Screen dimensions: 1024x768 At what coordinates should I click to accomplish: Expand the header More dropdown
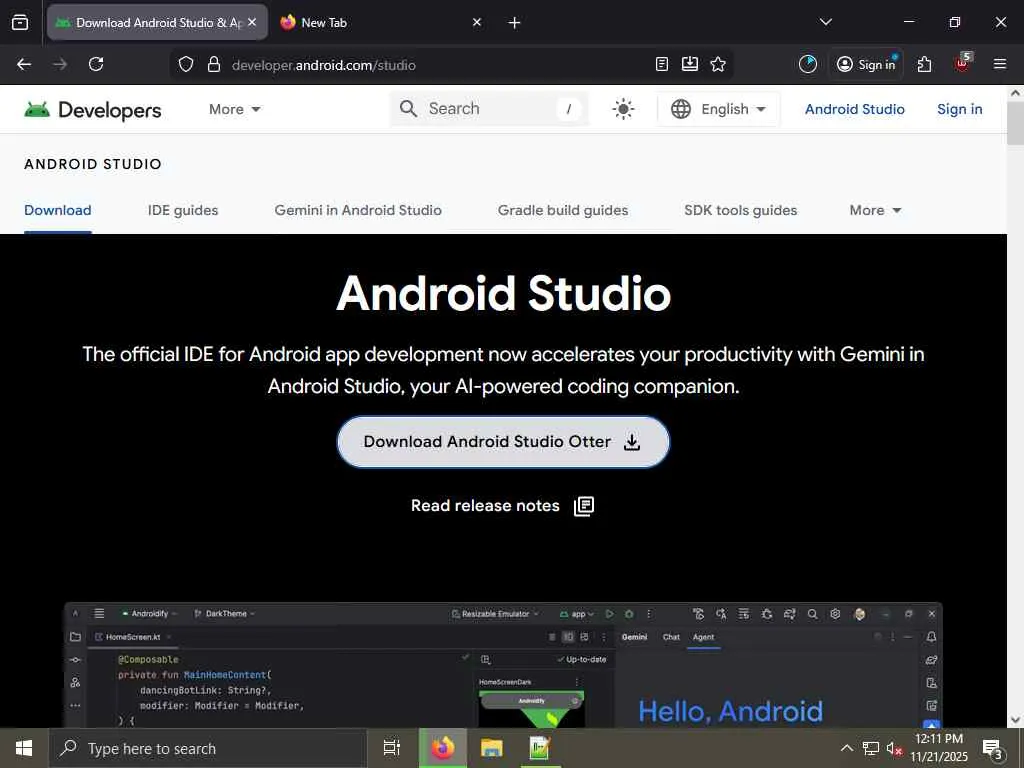(x=234, y=109)
